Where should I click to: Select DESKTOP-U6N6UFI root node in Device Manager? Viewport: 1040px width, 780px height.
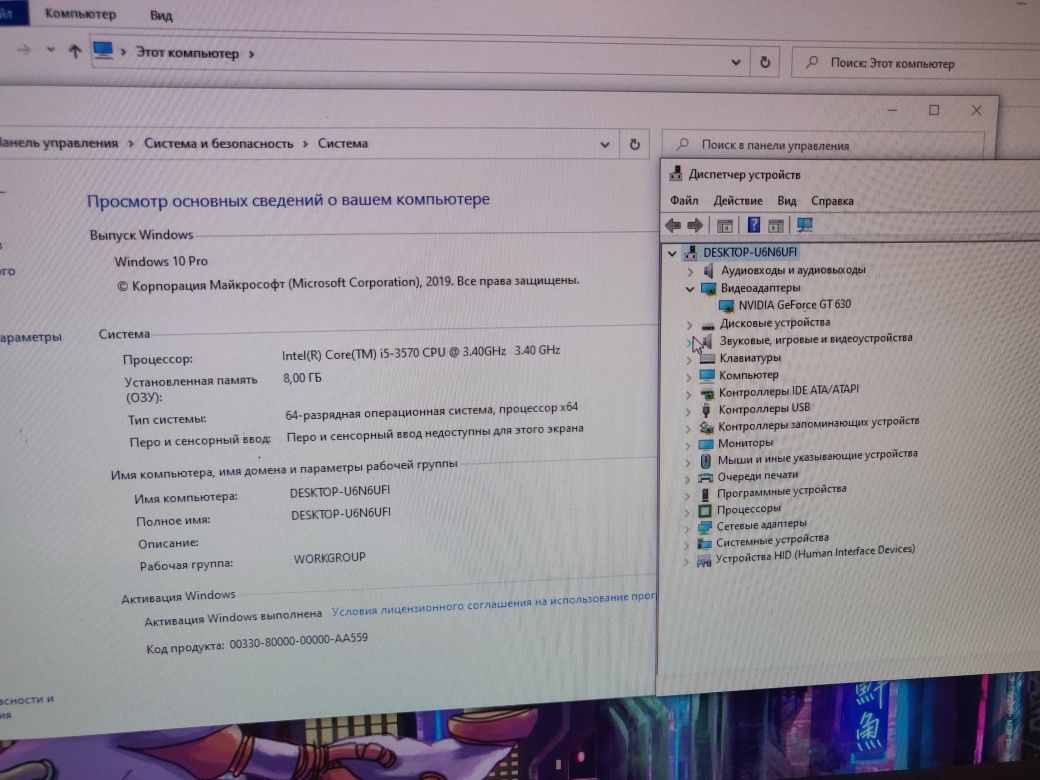[x=749, y=252]
